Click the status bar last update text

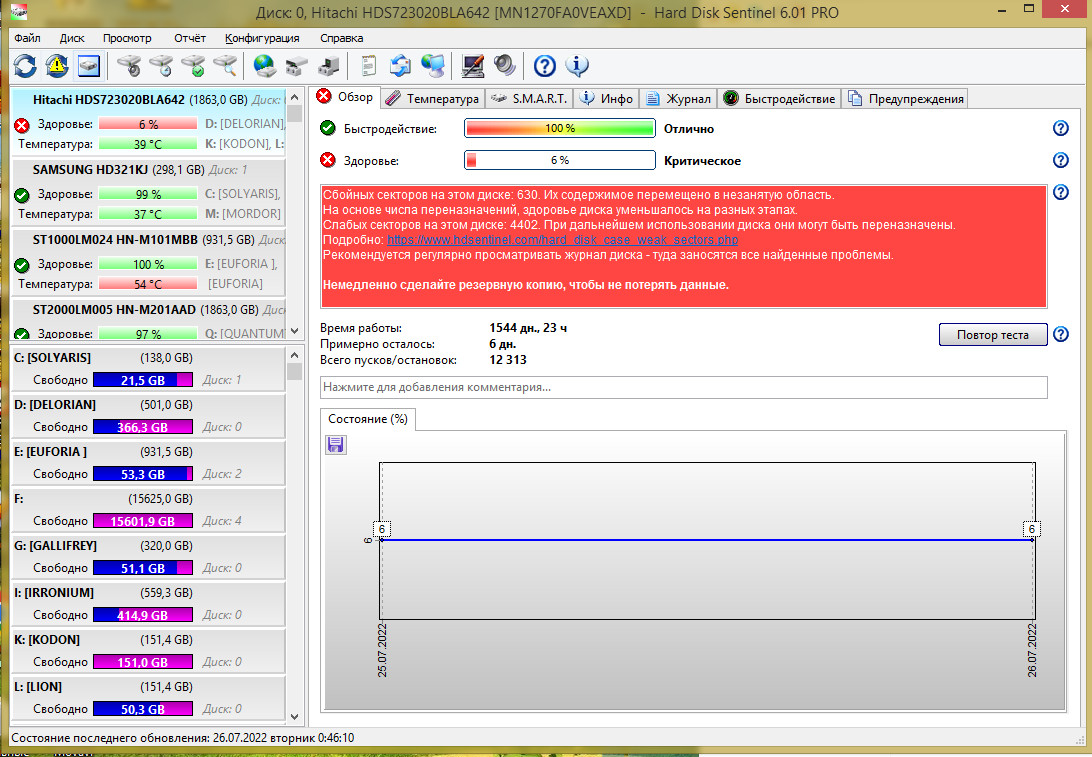[x=182, y=738]
